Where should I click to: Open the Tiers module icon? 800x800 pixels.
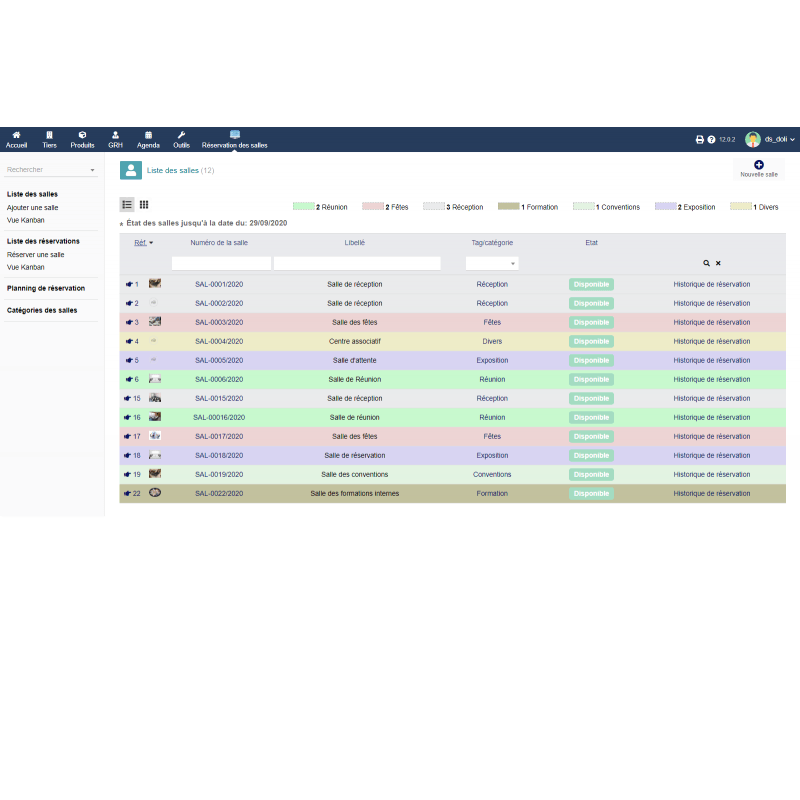click(49, 135)
